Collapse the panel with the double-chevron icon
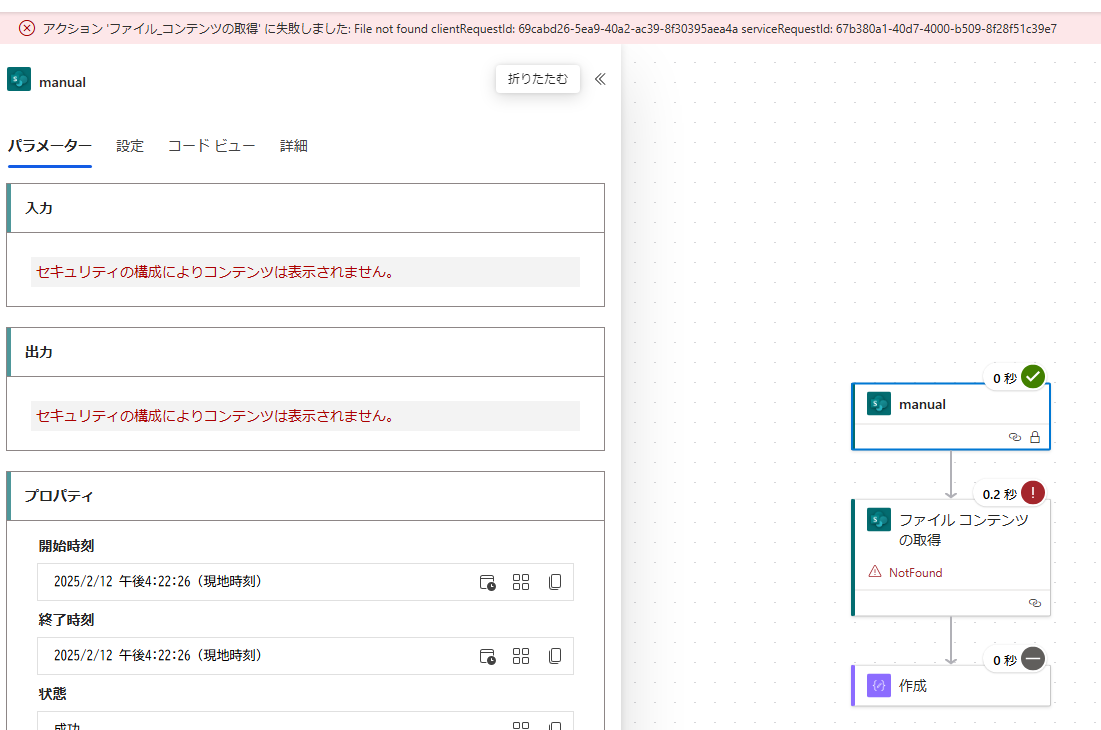Screen dimensions: 1101x730 [600, 79]
